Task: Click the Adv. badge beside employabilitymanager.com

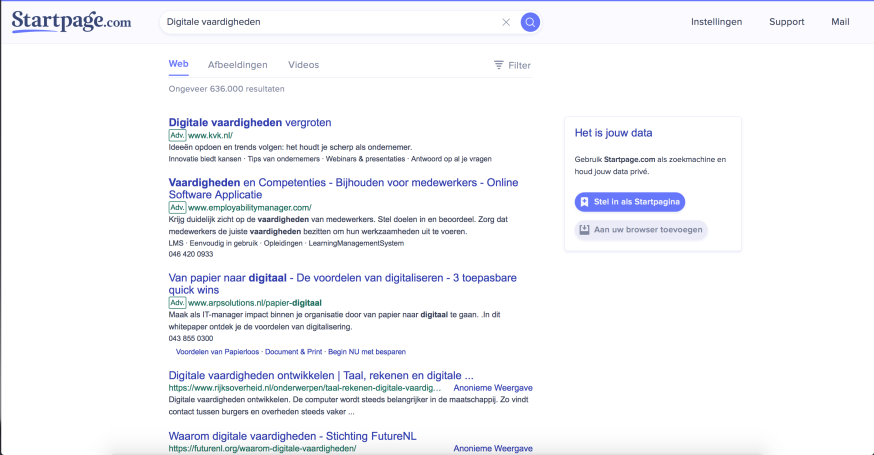Action: point(177,207)
